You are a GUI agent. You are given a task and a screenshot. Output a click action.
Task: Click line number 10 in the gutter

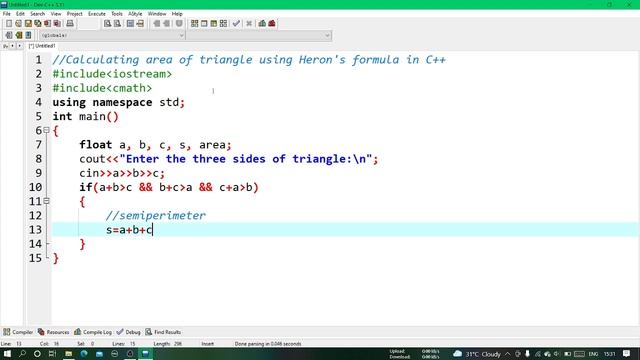pos(36,187)
